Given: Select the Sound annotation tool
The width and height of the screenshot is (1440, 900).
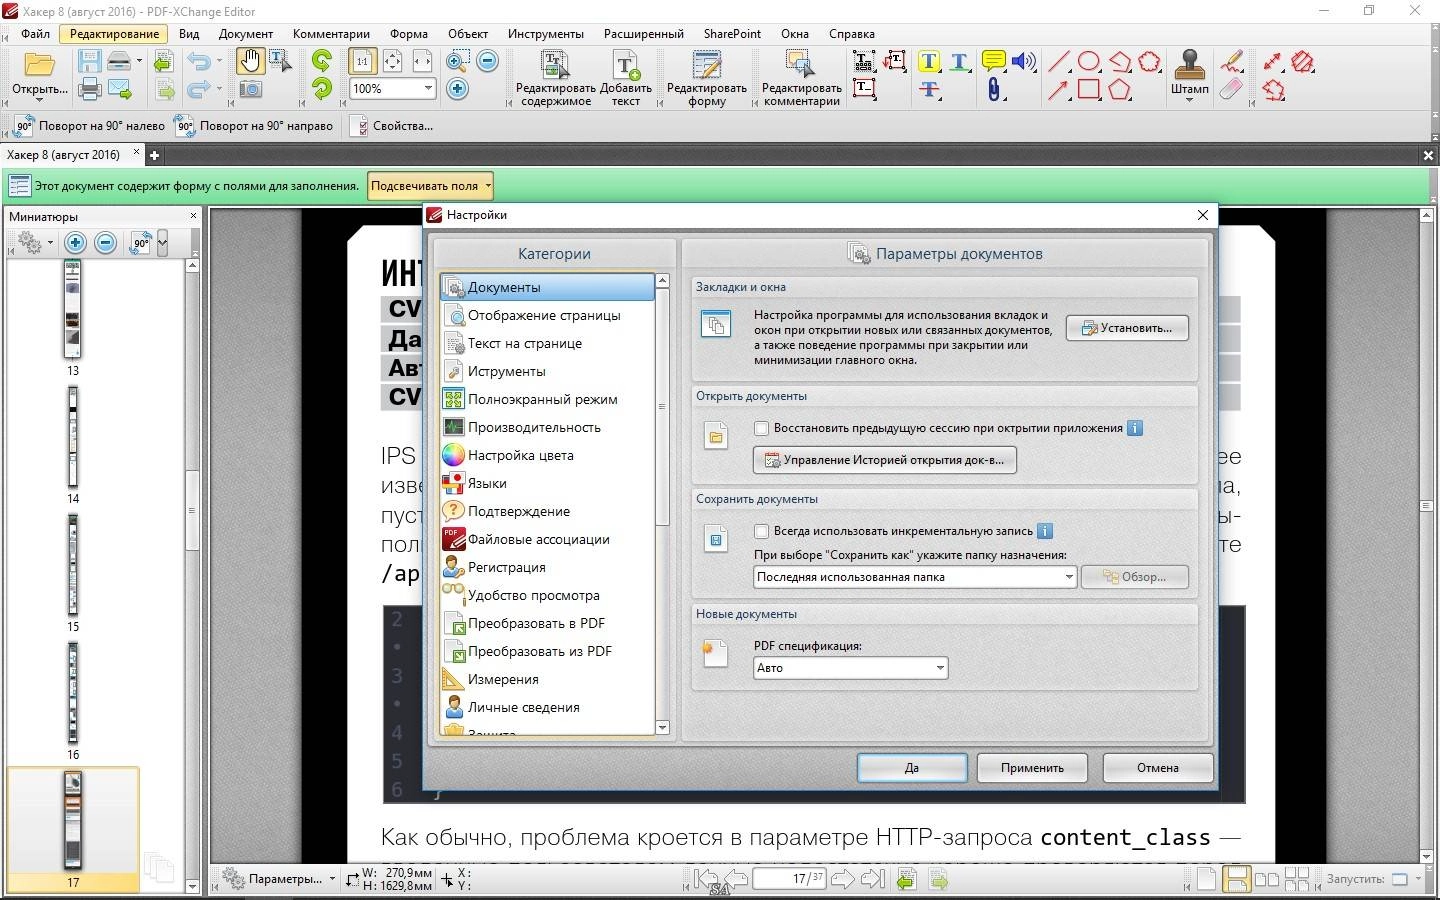Looking at the screenshot, I should [1024, 62].
